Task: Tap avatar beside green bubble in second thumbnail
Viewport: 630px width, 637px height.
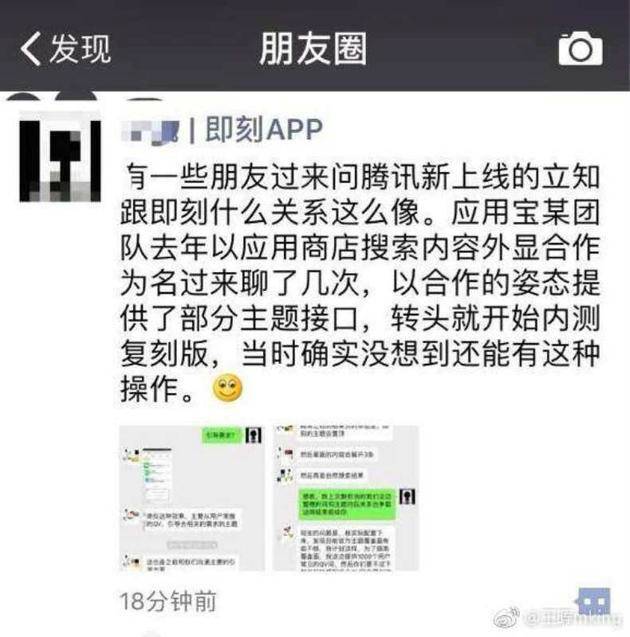Action: (x=407, y=496)
